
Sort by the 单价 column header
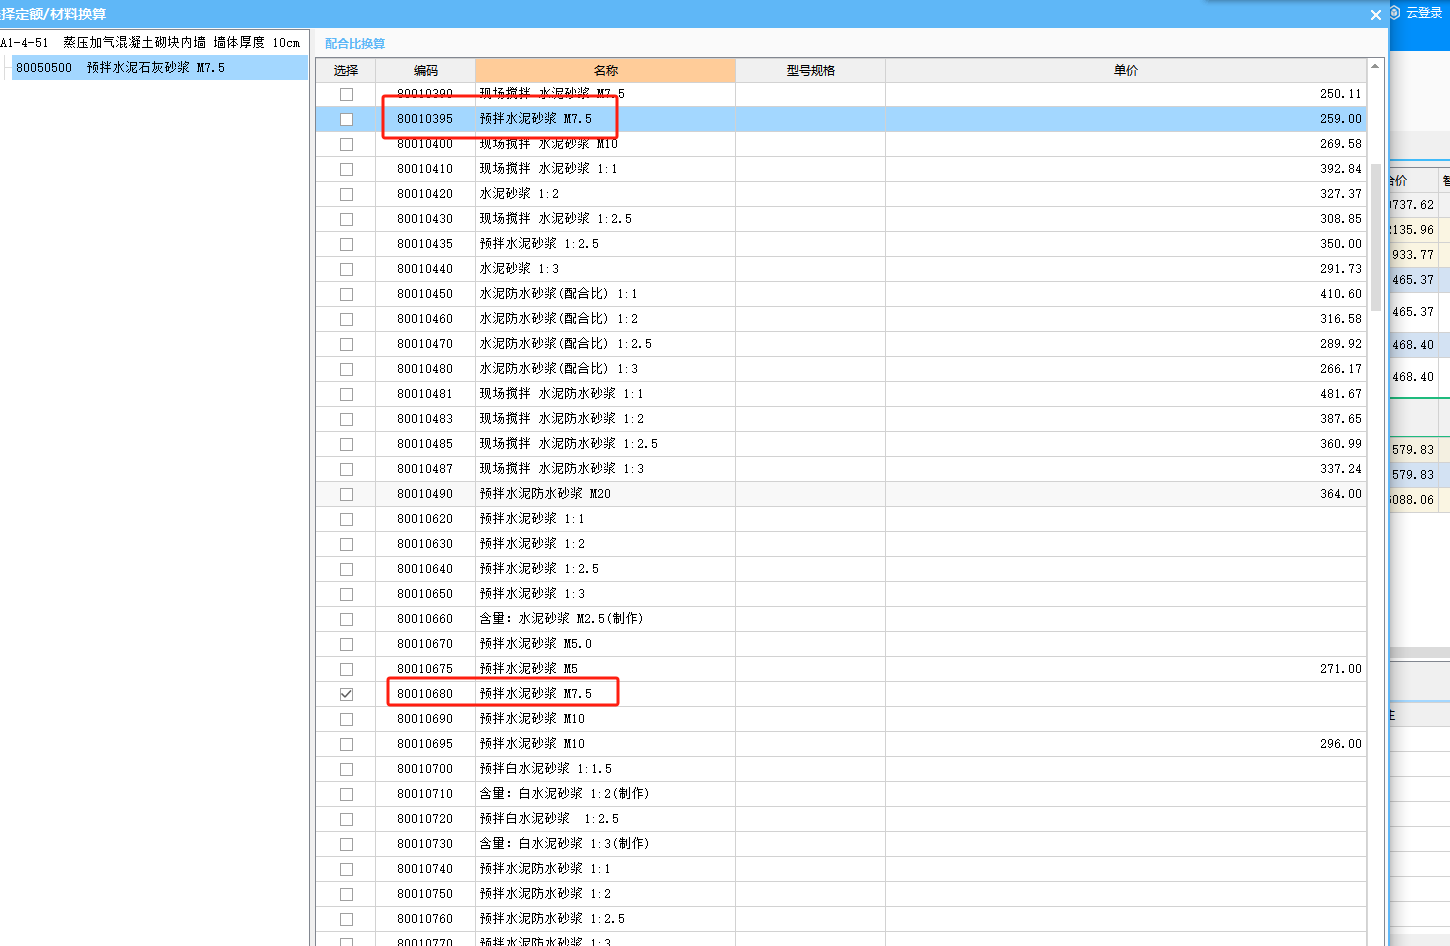coord(1126,70)
